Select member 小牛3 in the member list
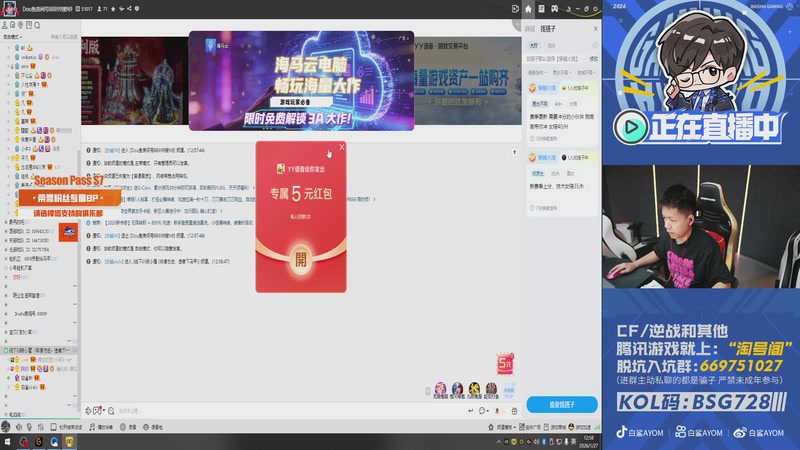This screenshot has height=450, width=800. pyautogui.click(x=36, y=148)
